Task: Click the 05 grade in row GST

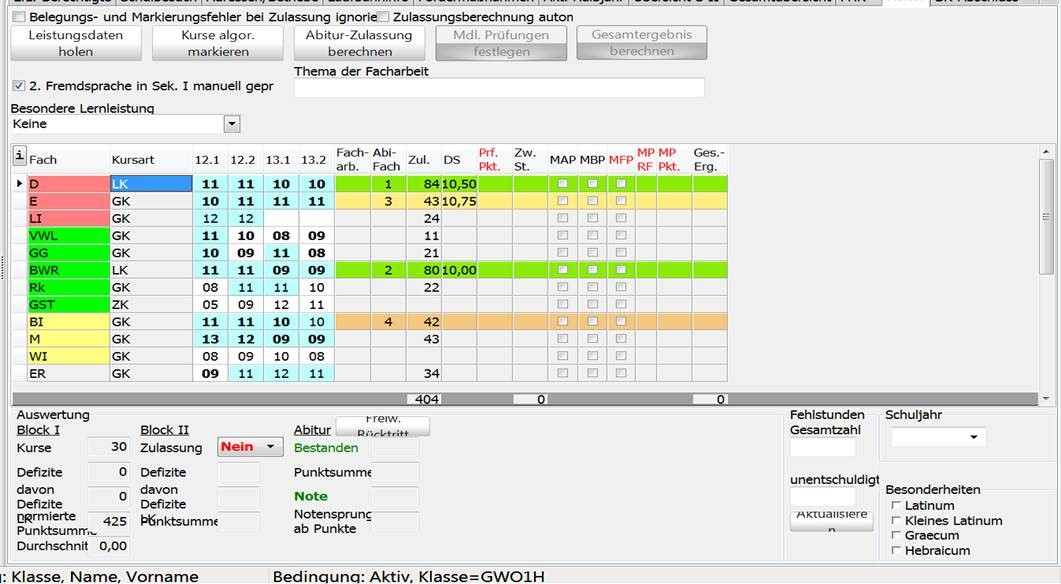Action: click(210, 305)
